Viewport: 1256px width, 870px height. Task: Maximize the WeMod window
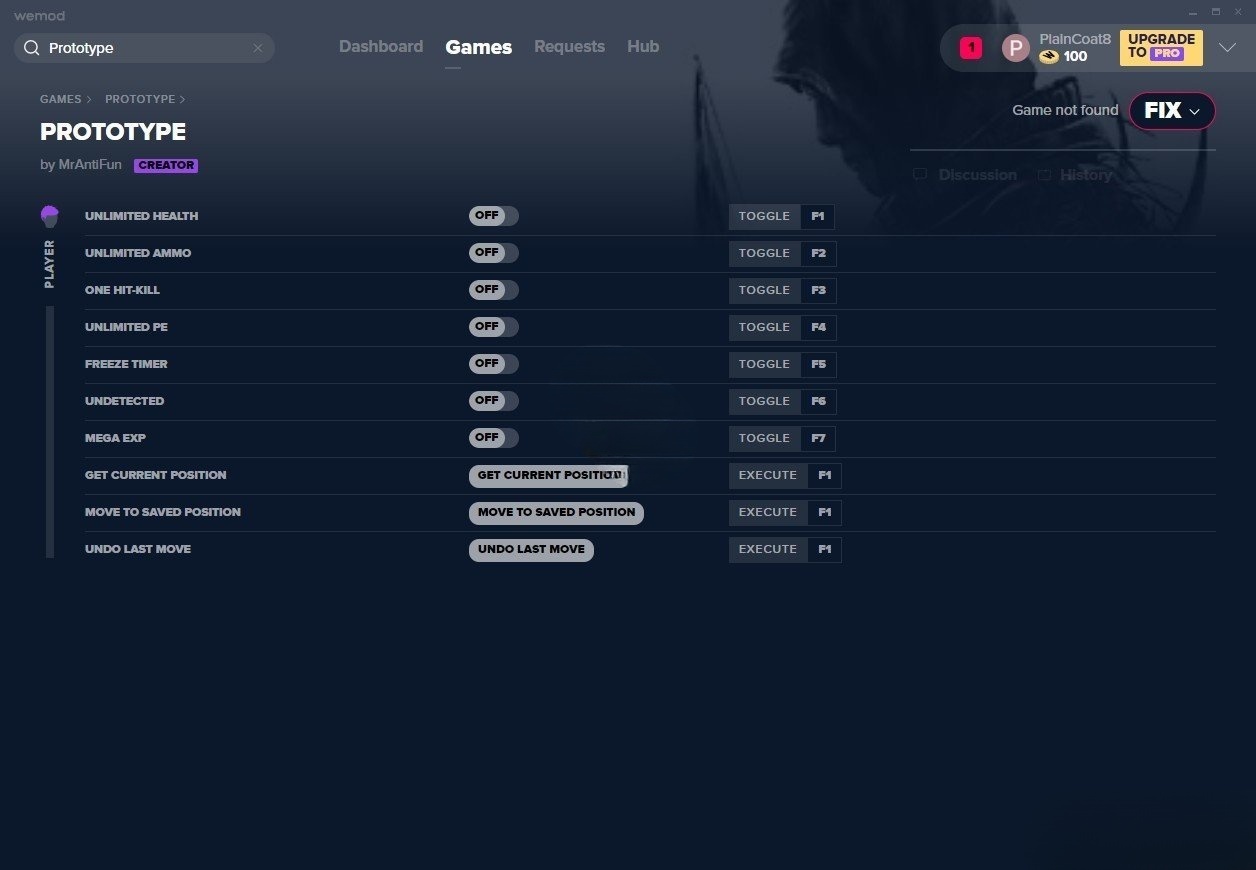1216,12
